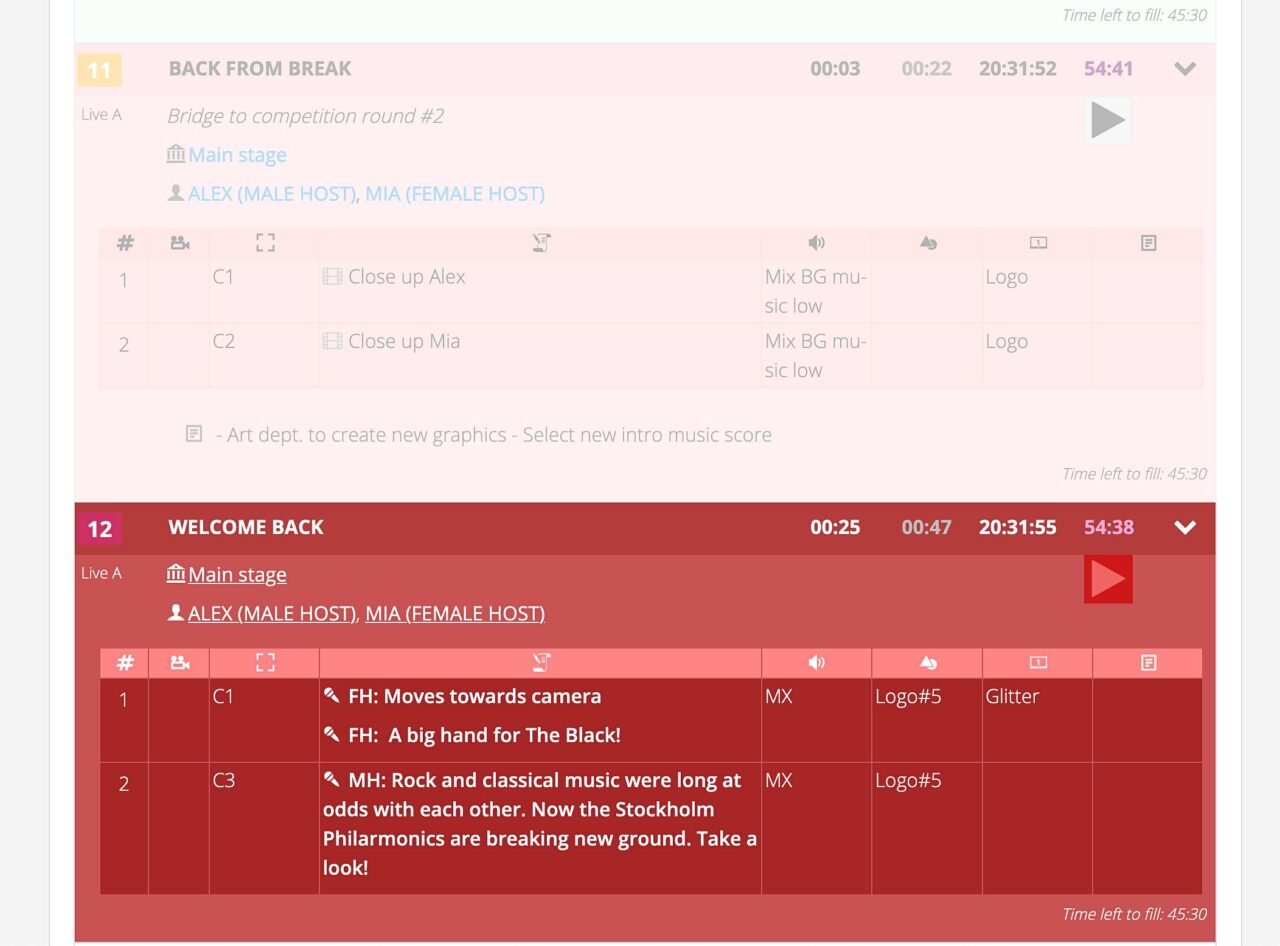
Task: Click the film clip icon beside Close up Alex
Action: pos(333,277)
